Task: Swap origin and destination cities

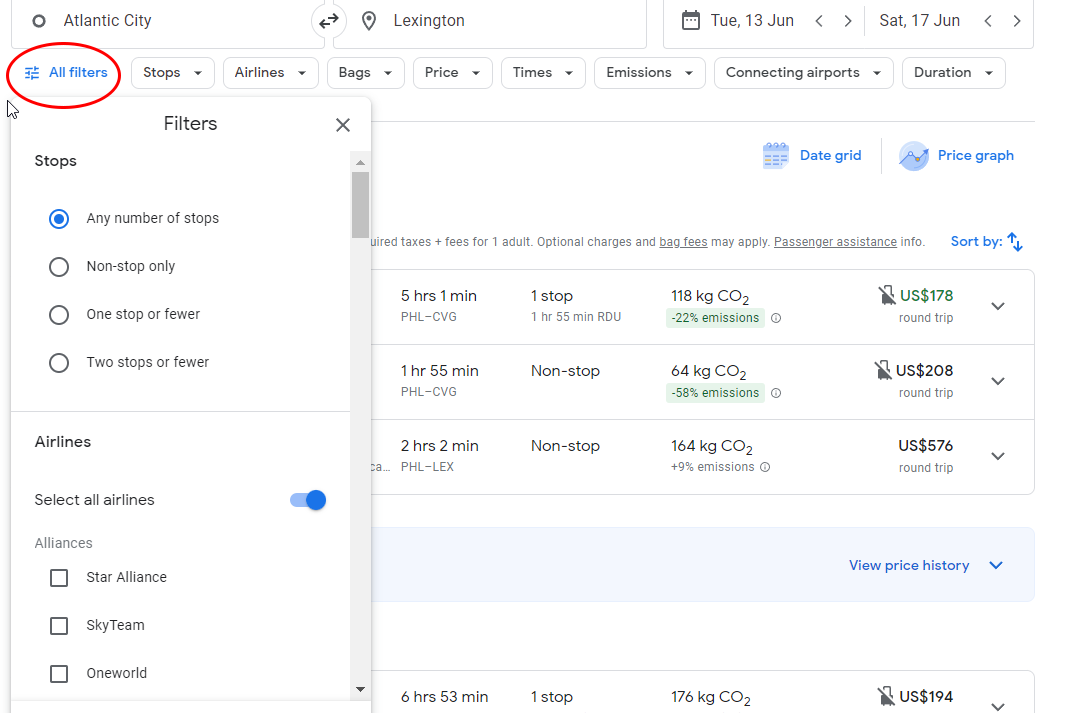Action: coord(328,21)
